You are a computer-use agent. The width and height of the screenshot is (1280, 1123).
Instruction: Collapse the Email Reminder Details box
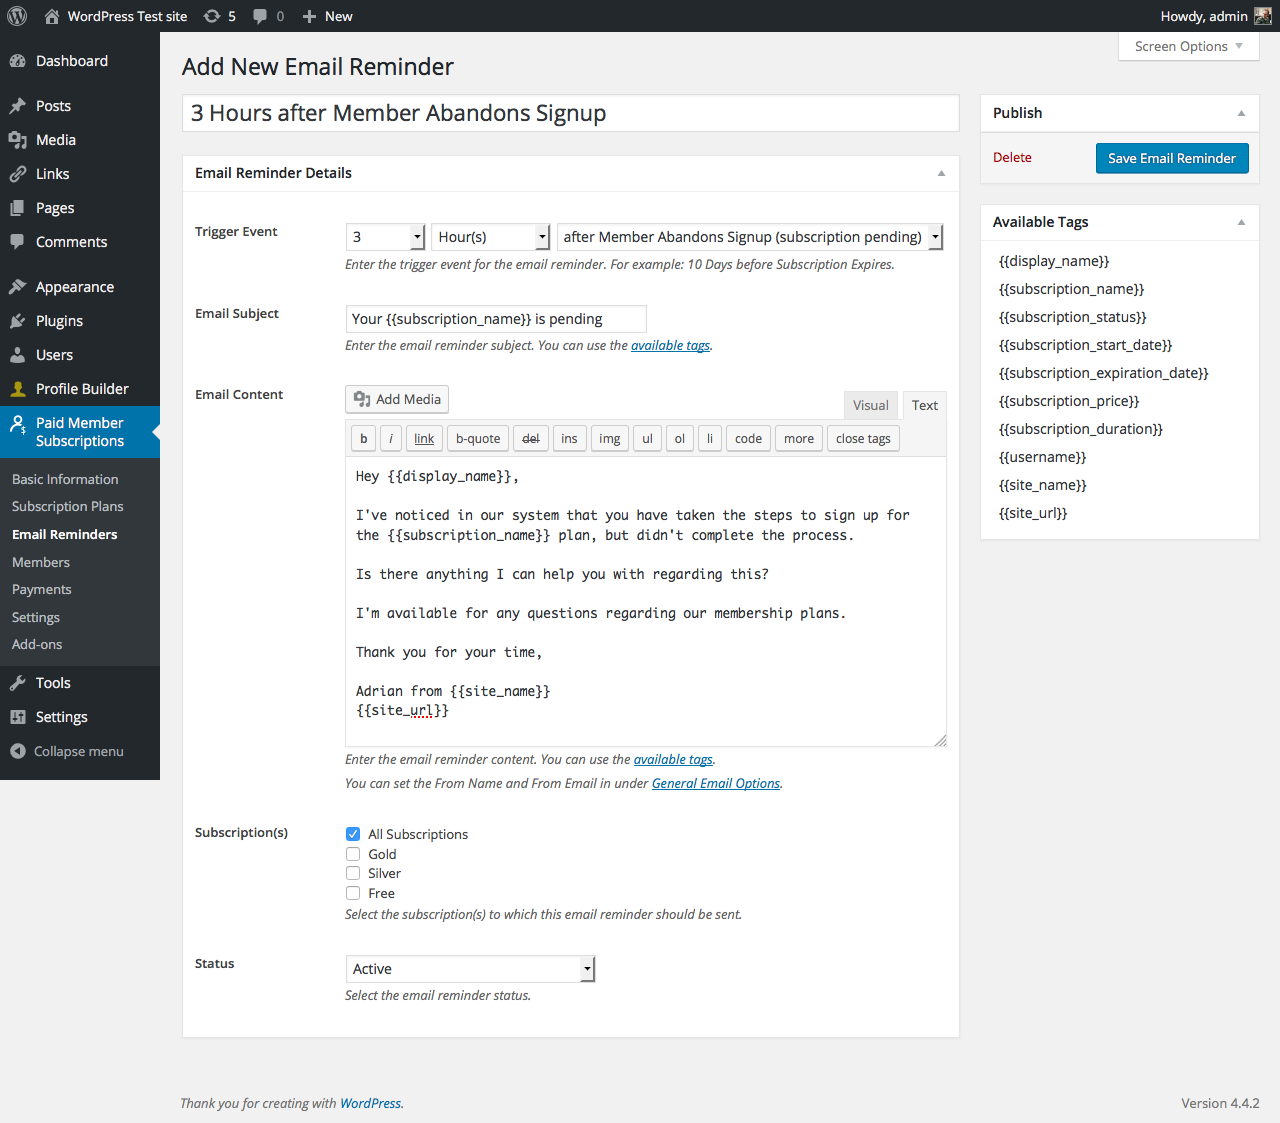click(x=941, y=173)
